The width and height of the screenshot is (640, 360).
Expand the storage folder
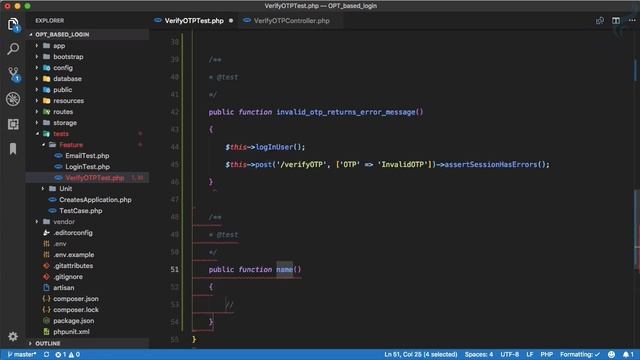[65, 123]
